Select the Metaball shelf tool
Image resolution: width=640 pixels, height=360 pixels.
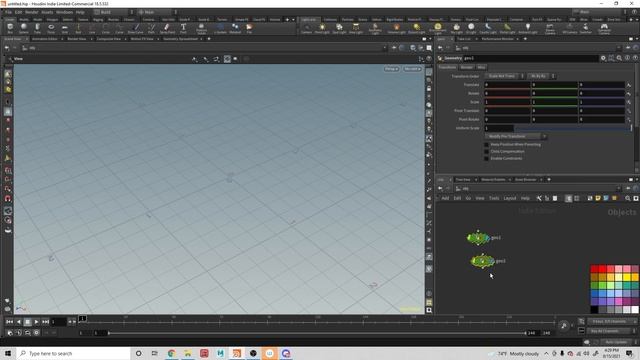click(235, 28)
